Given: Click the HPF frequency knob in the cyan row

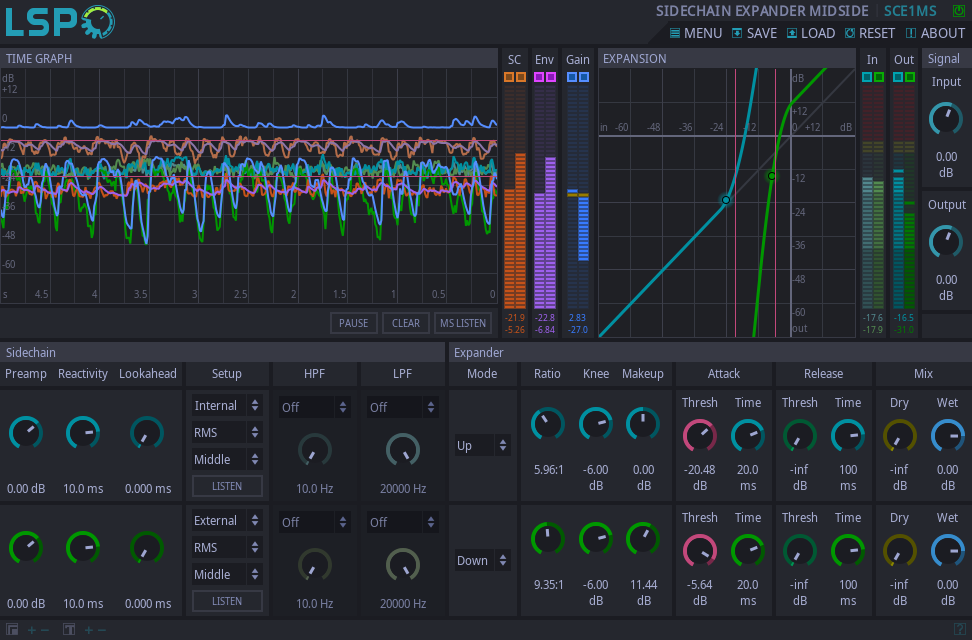Looking at the screenshot, I should coord(315,450).
